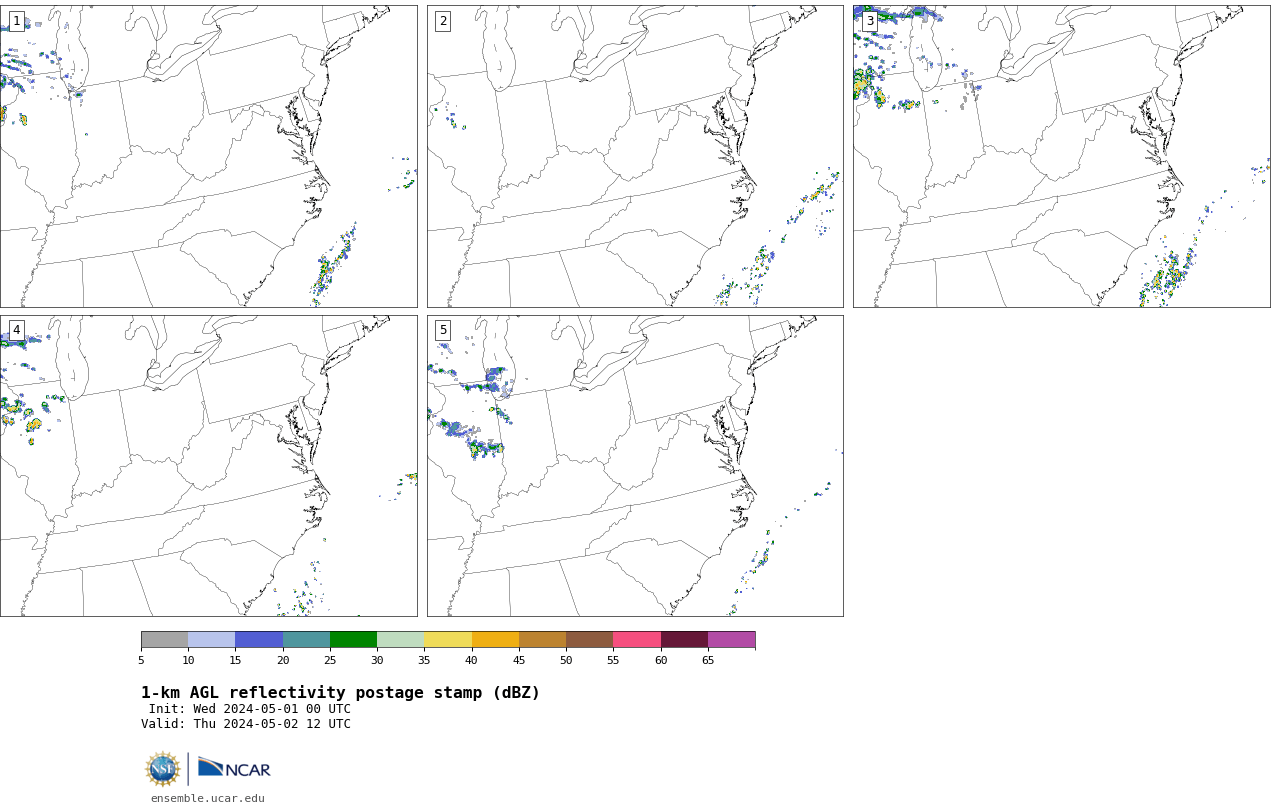Click the gray 5-10 dBZ swatch
Image resolution: width=1280 pixels, height=809 pixels.
coord(164,640)
